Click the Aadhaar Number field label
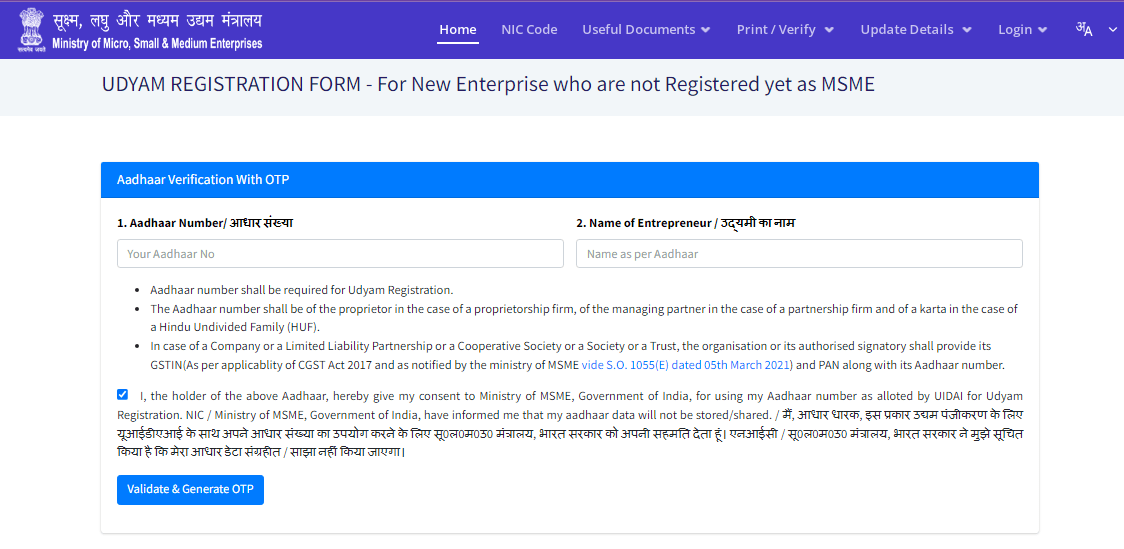This screenshot has height=549, width=1124. (205, 223)
